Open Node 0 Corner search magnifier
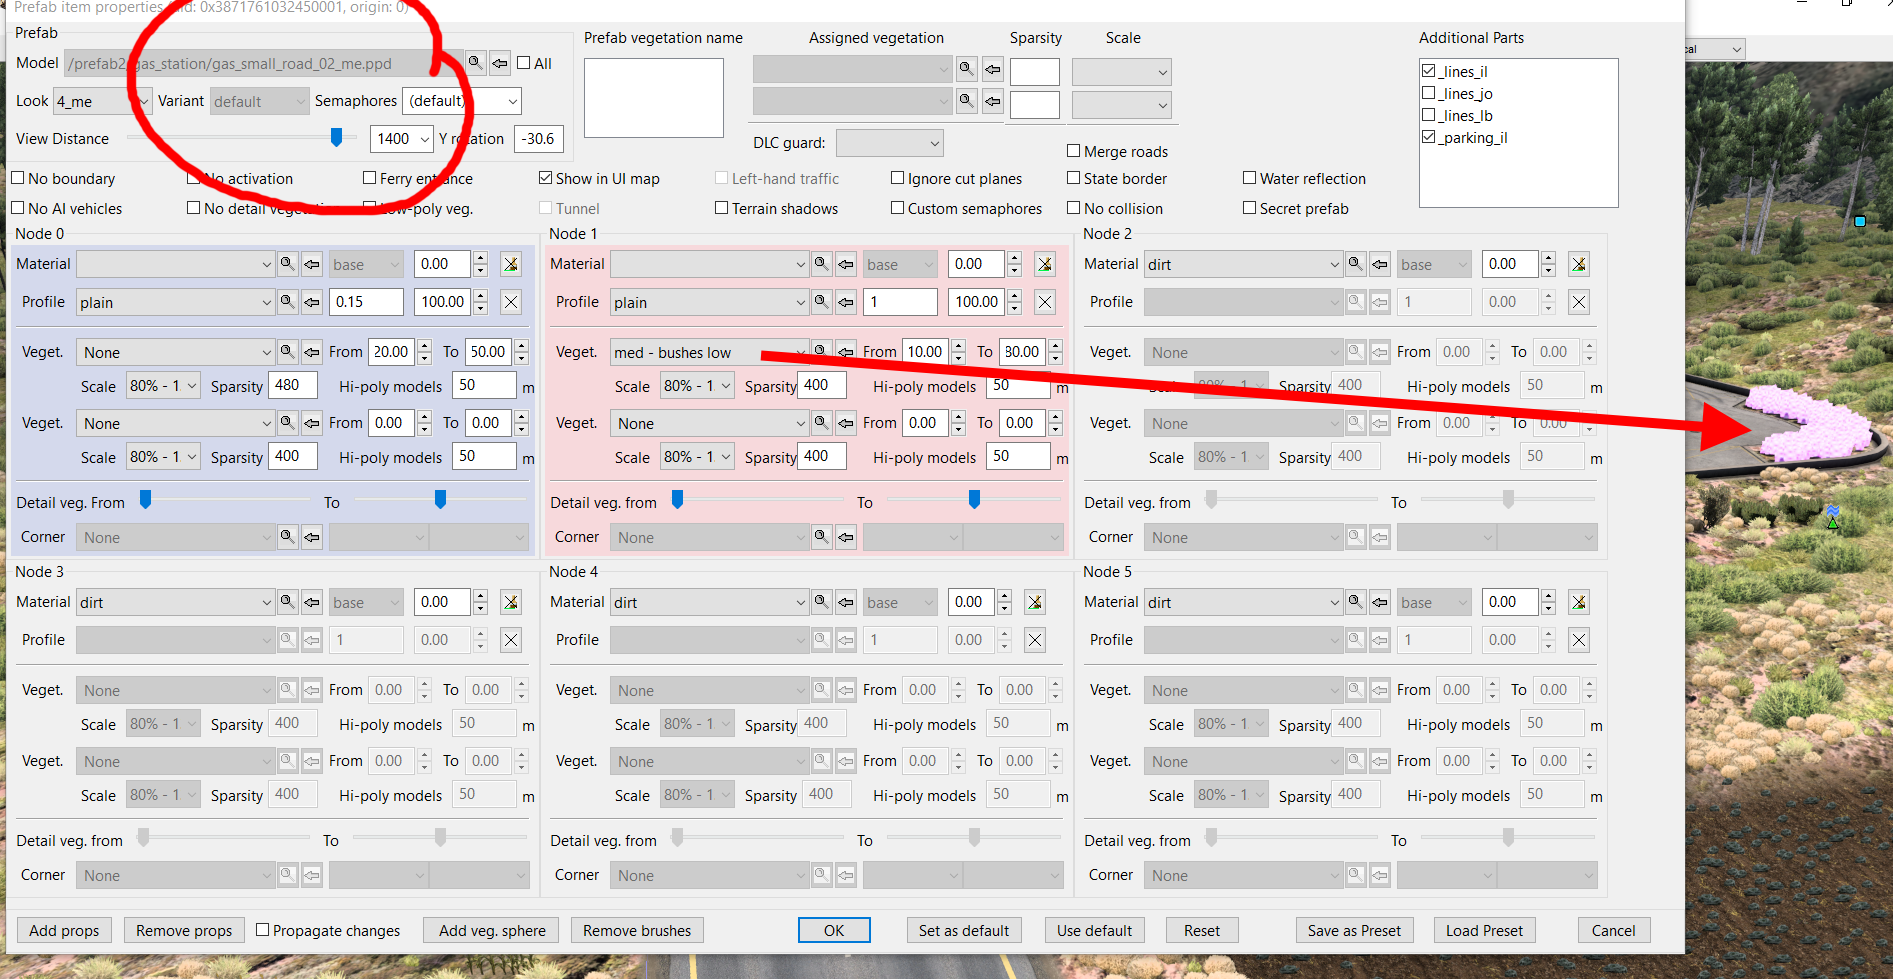This screenshot has width=1893, height=979. click(287, 537)
